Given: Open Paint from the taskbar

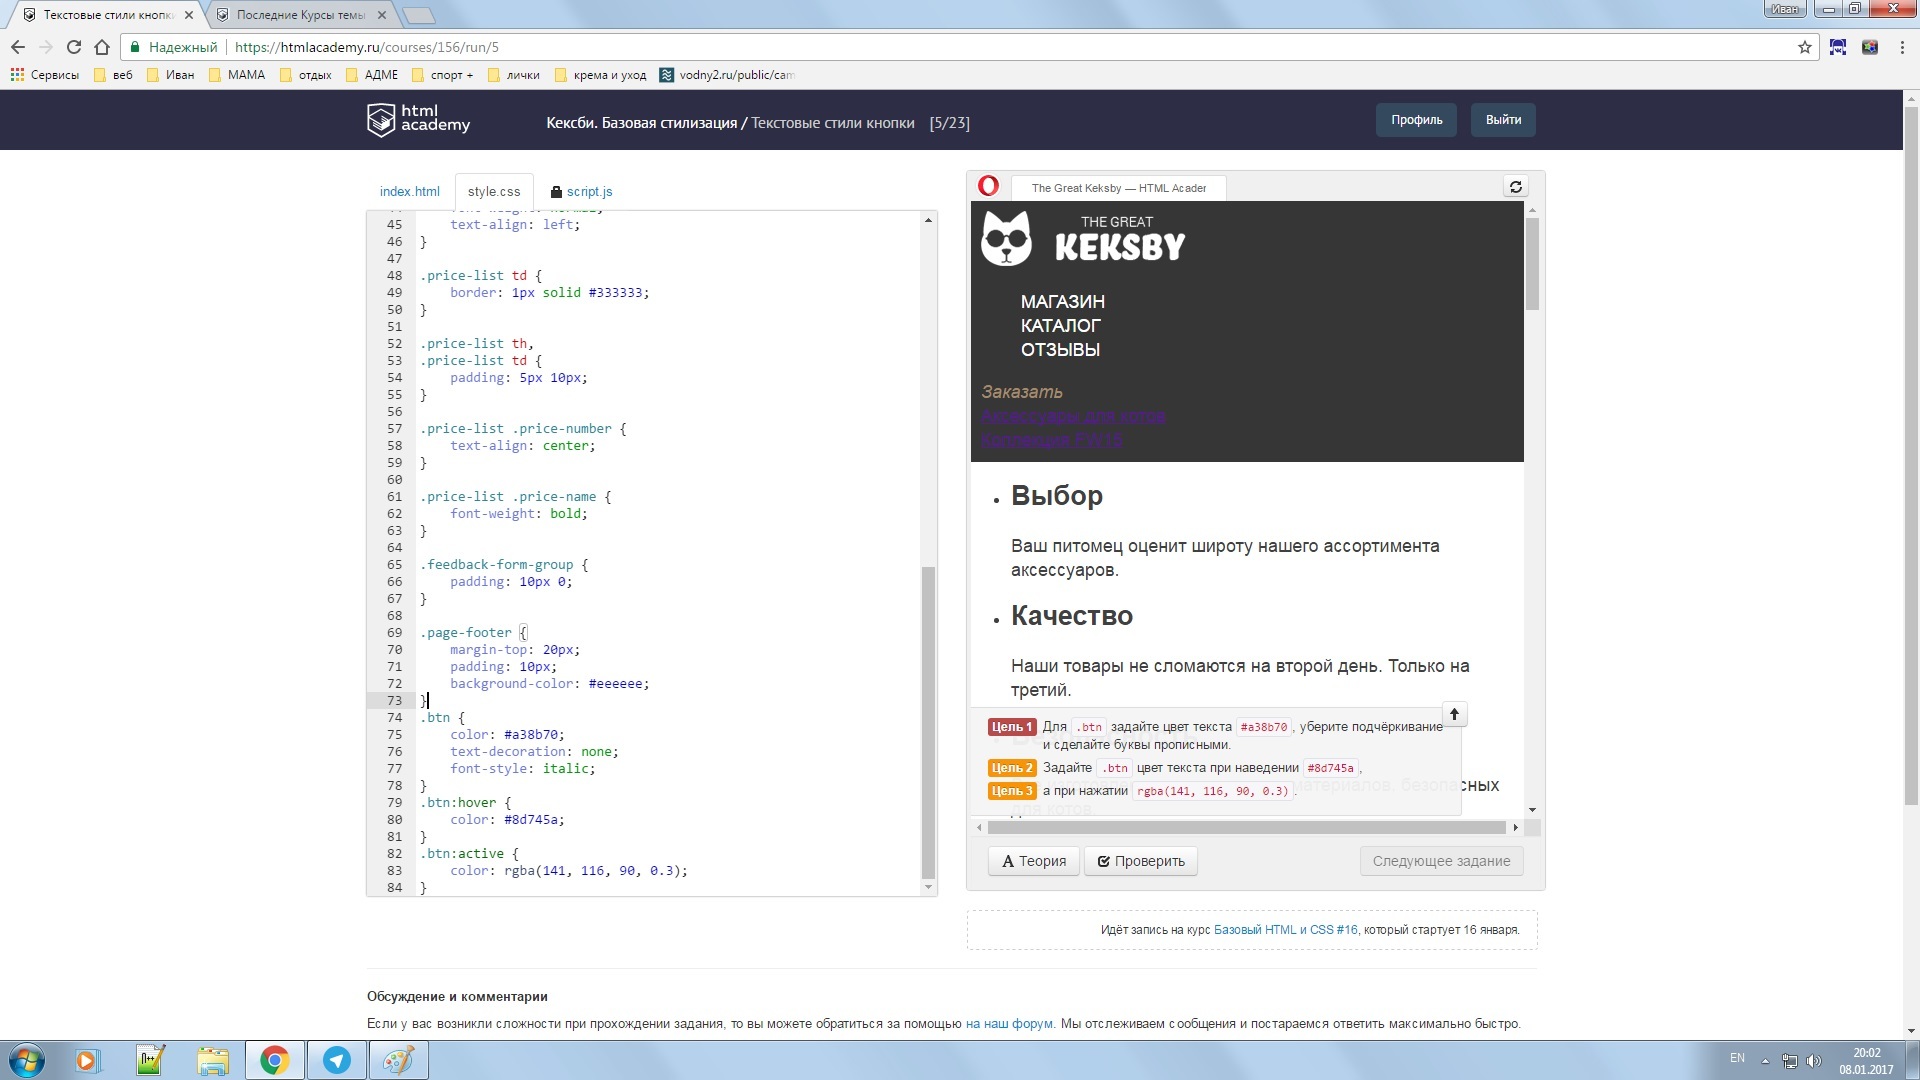Looking at the screenshot, I should coord(399,1060).
